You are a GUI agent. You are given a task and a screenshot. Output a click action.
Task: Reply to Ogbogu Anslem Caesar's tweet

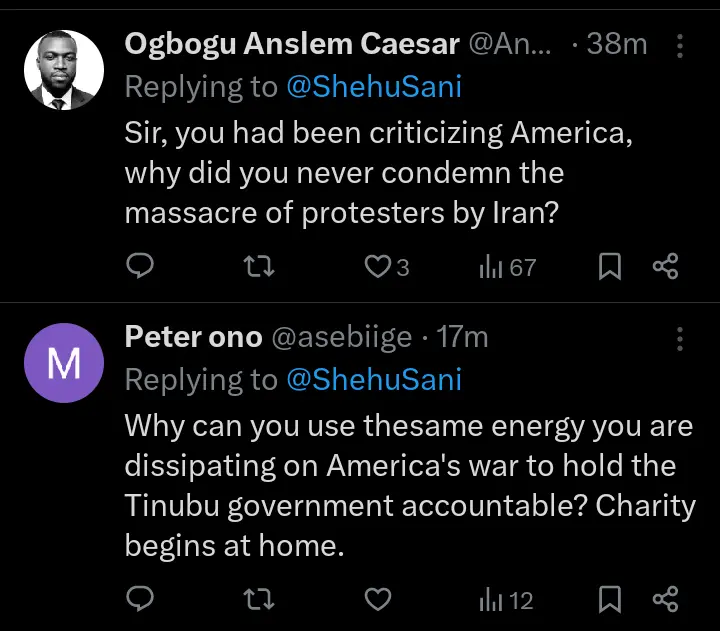(x=141, y=267)
